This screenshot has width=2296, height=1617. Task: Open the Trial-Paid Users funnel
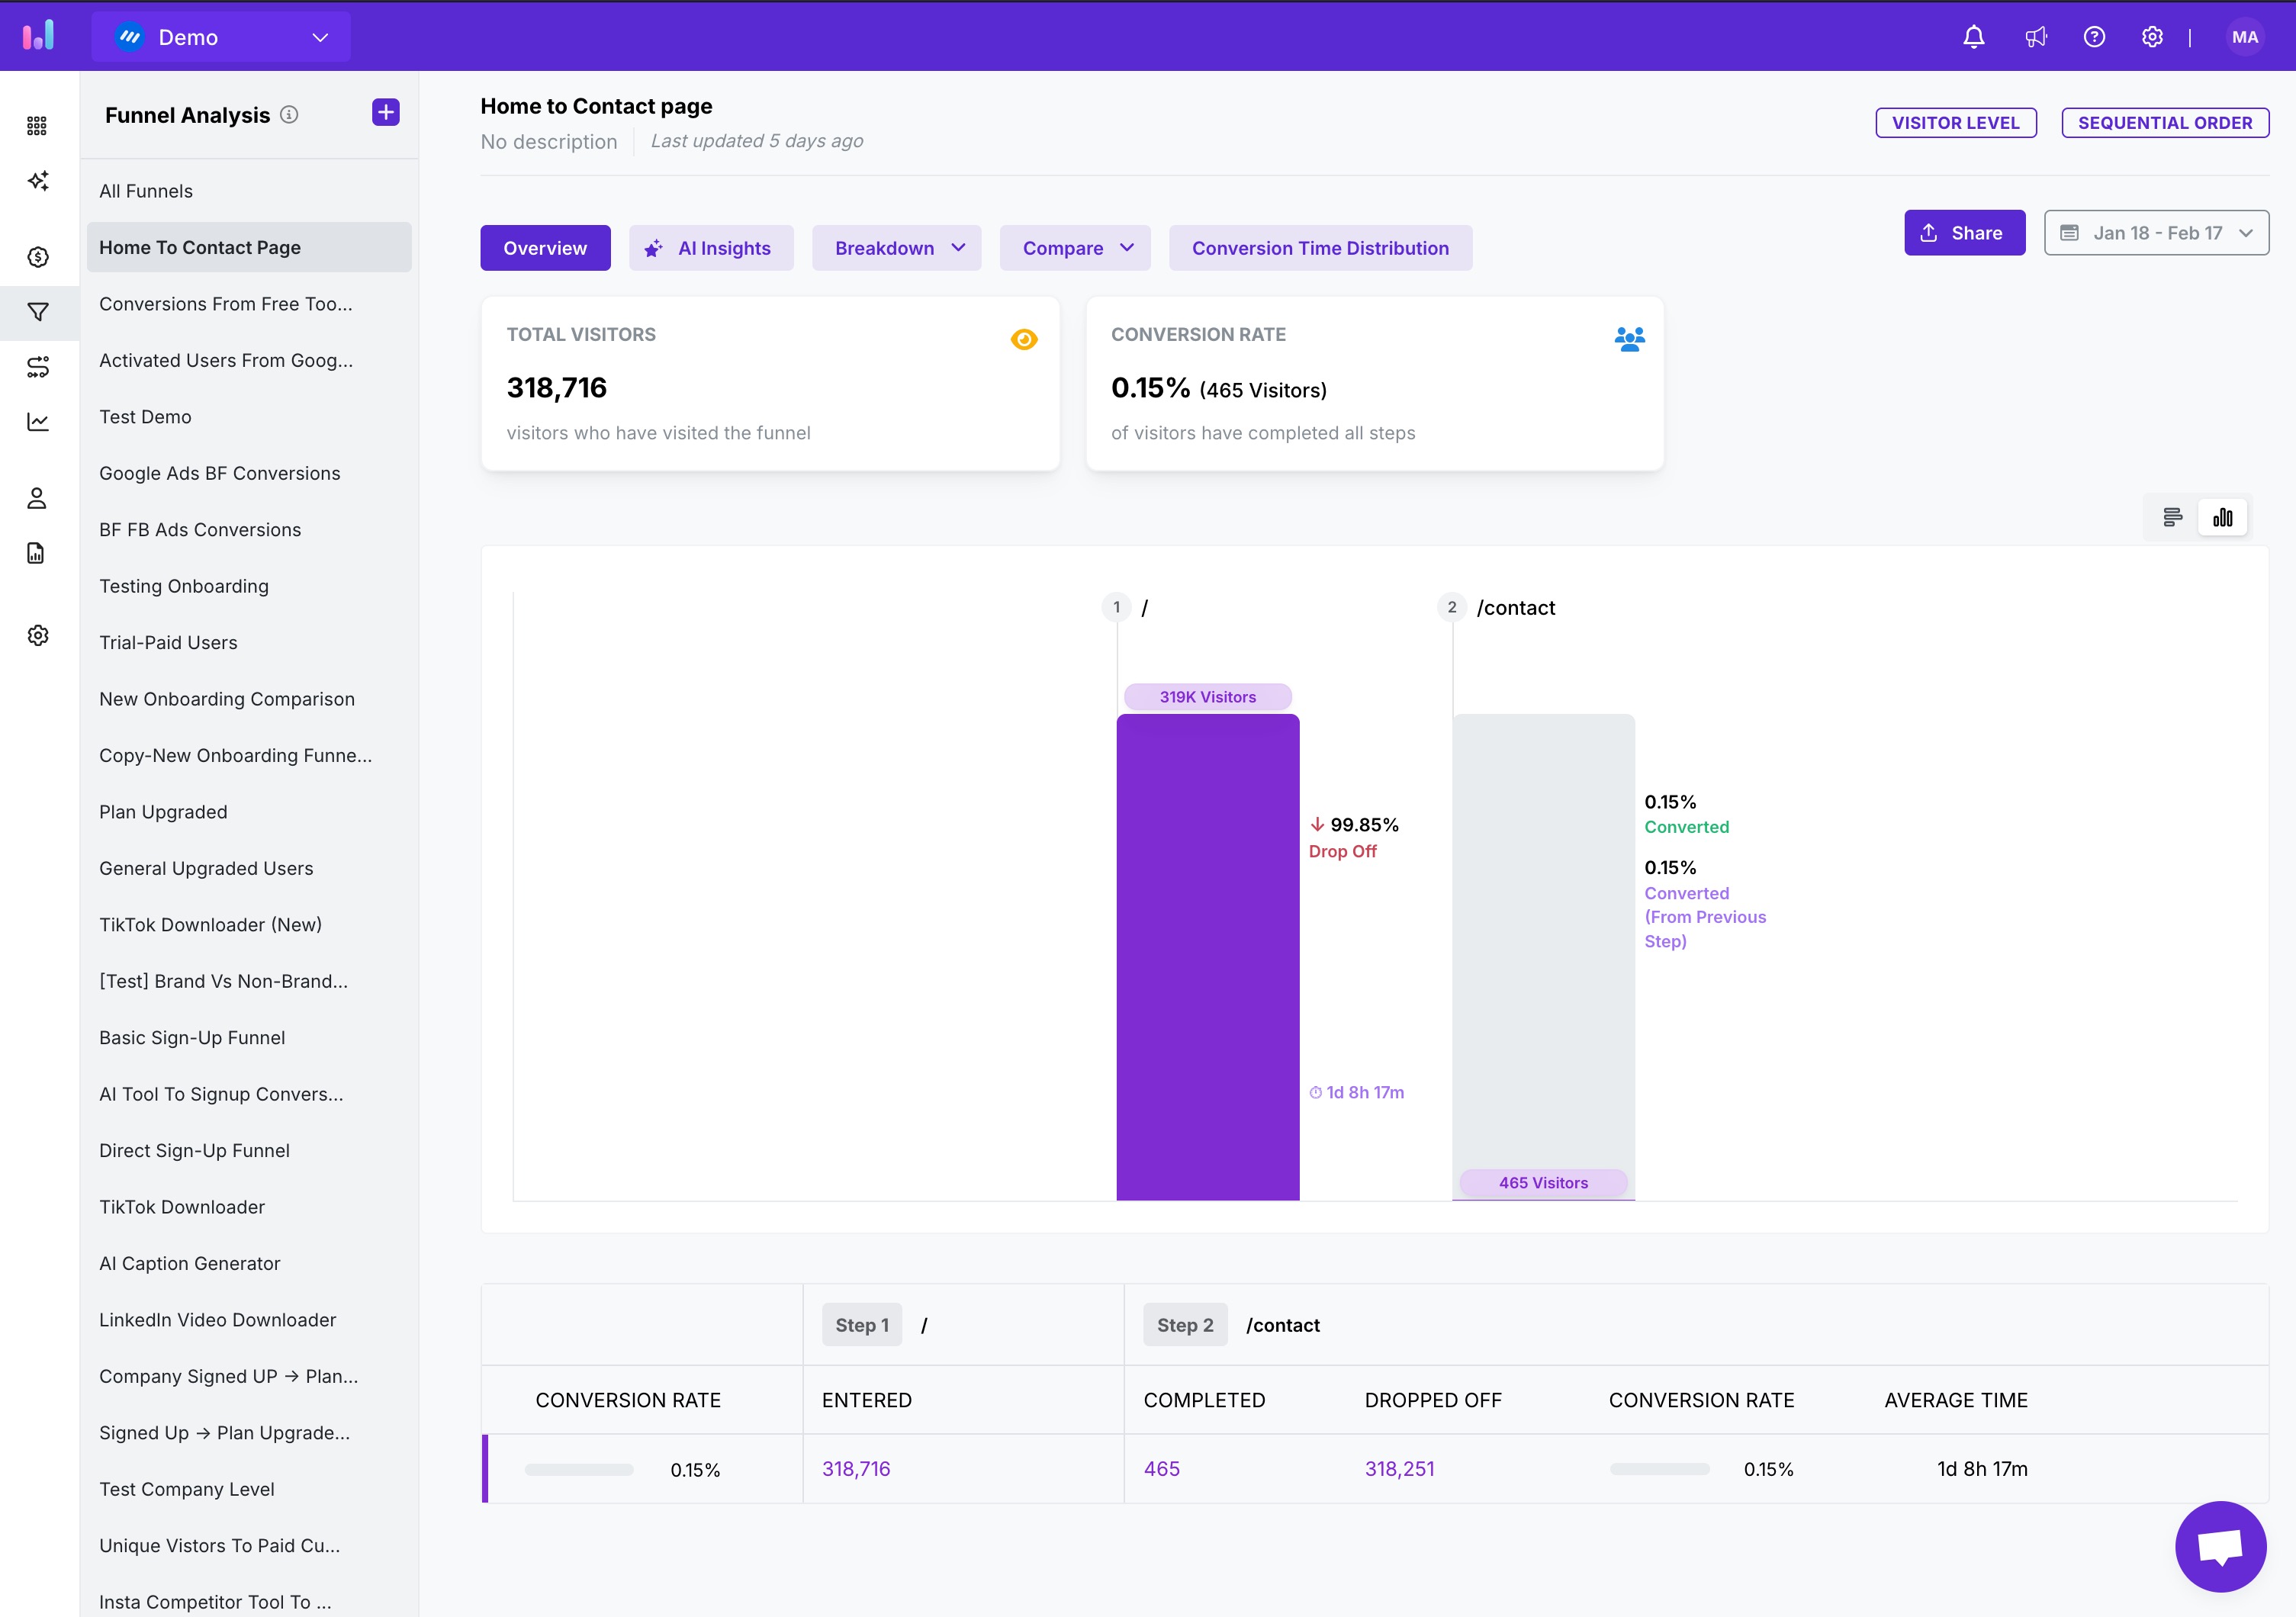168,643
